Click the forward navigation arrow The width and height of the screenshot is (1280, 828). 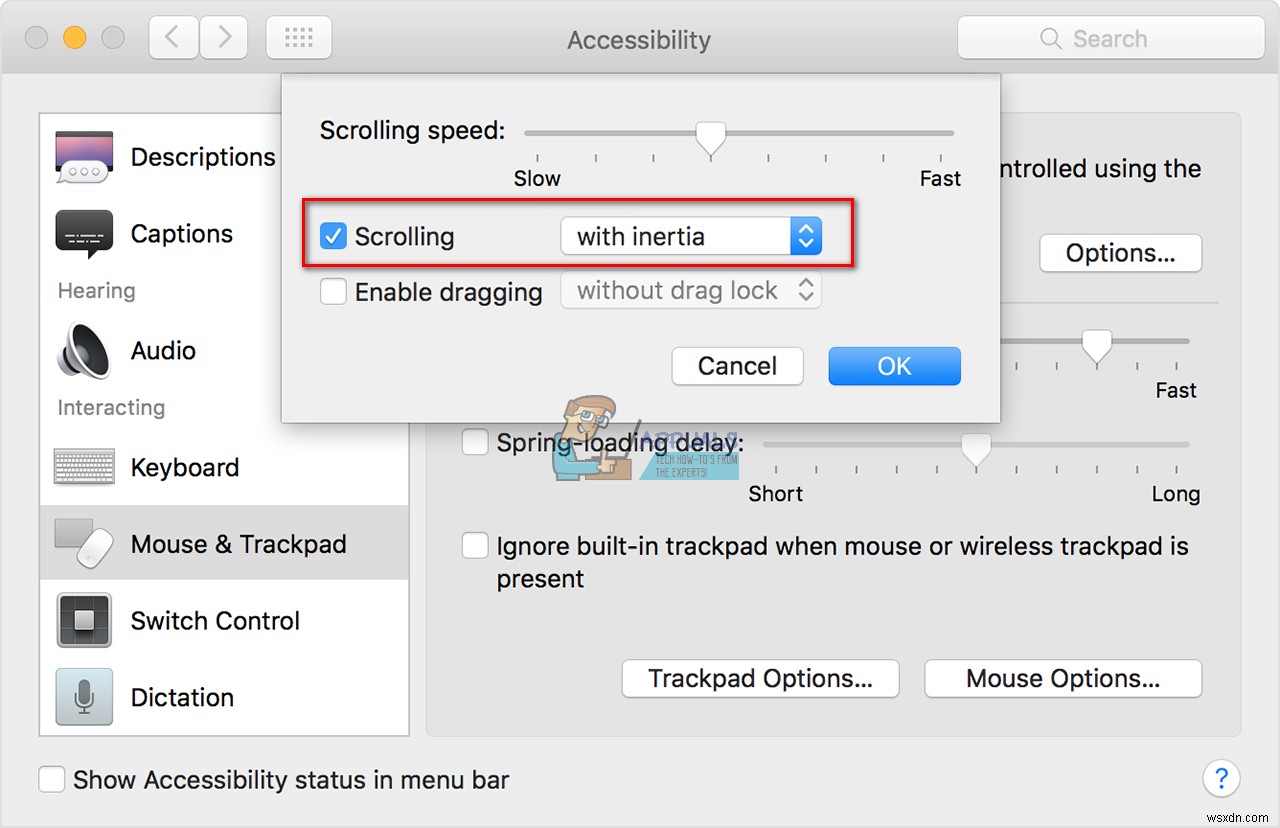point(224,37)
